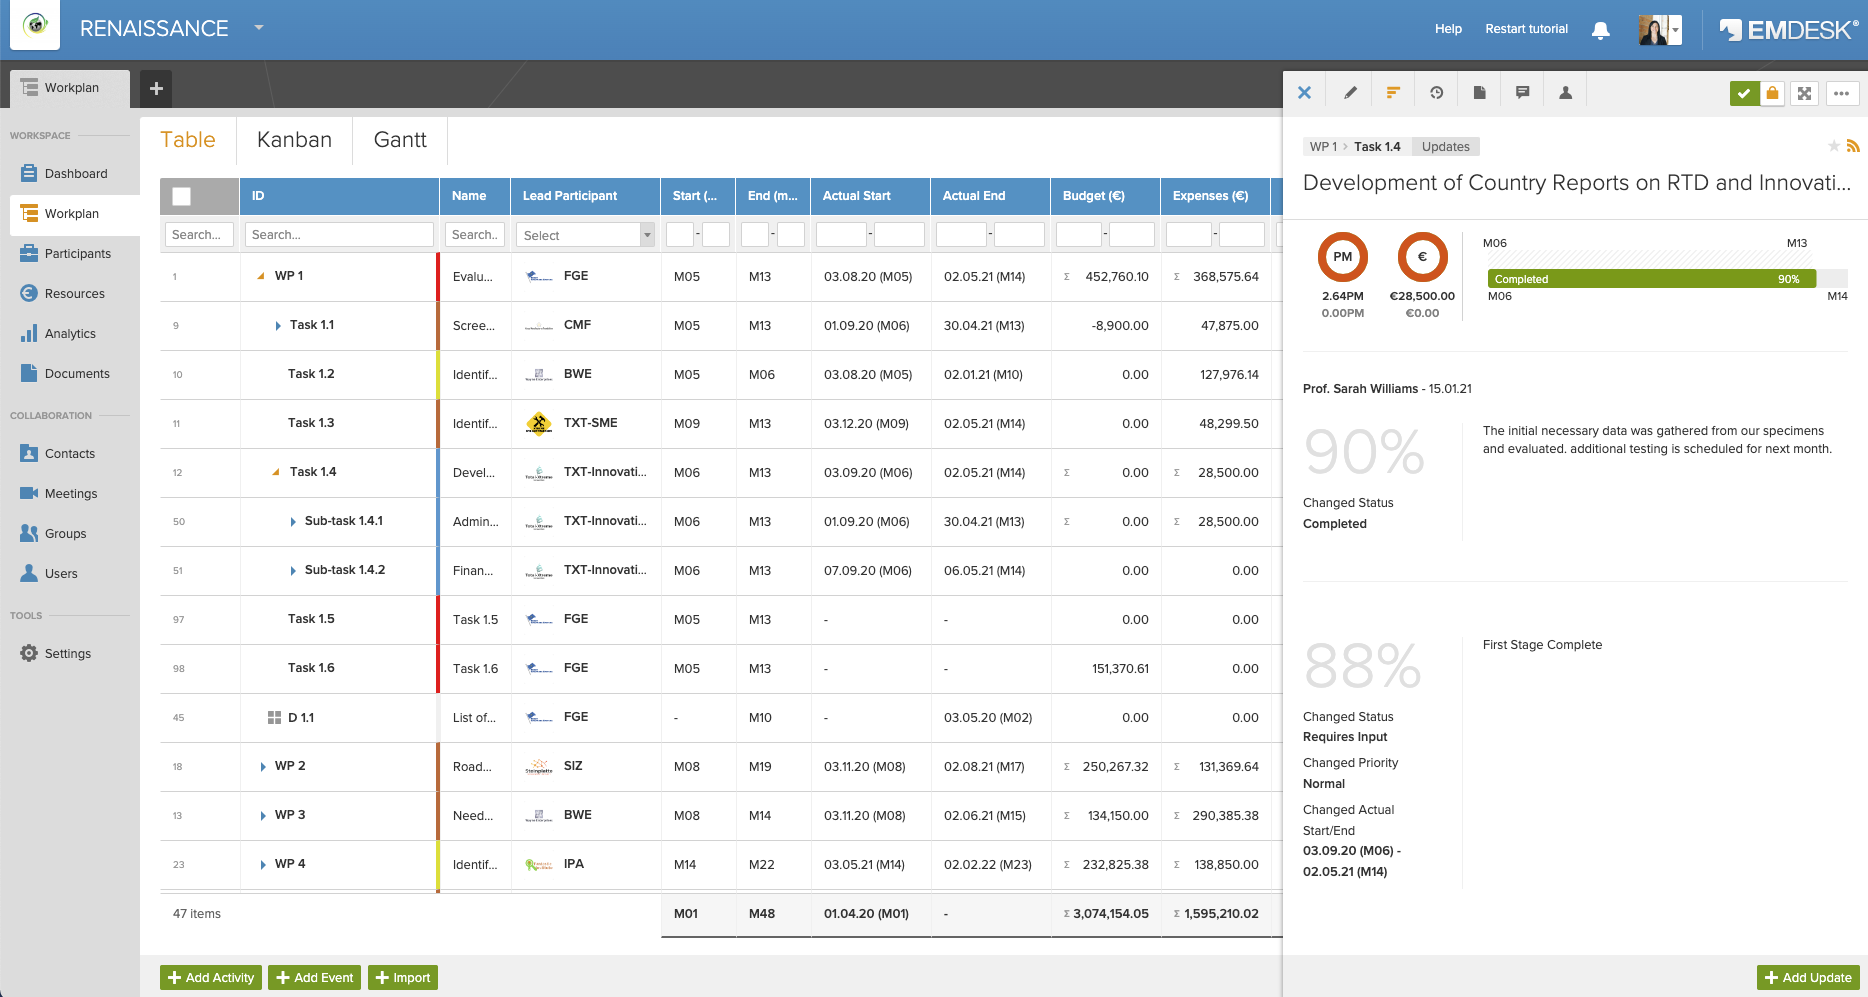Open the Analytics section
Screen dimensions: 1868x997
70,333
